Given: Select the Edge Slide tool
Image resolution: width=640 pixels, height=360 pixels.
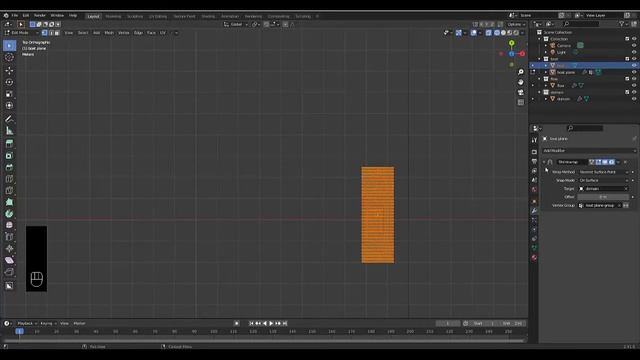Looking at the screenshot, I should click(9, 237).
